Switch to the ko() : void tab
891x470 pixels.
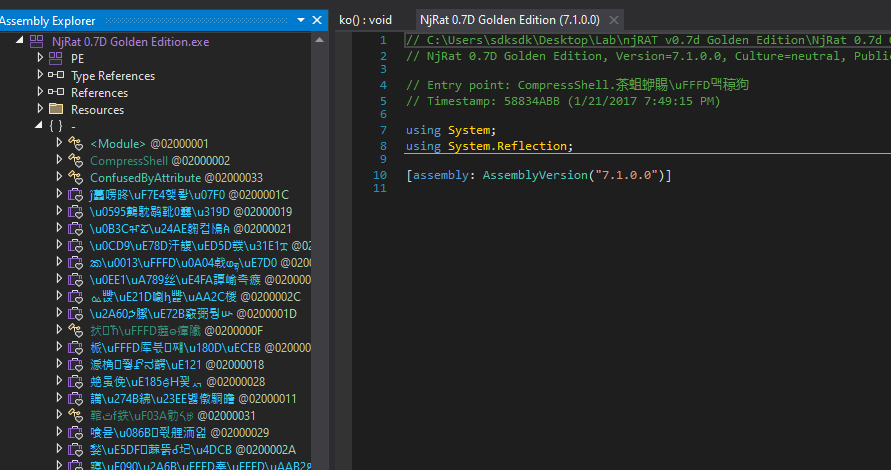coord(365,20)
